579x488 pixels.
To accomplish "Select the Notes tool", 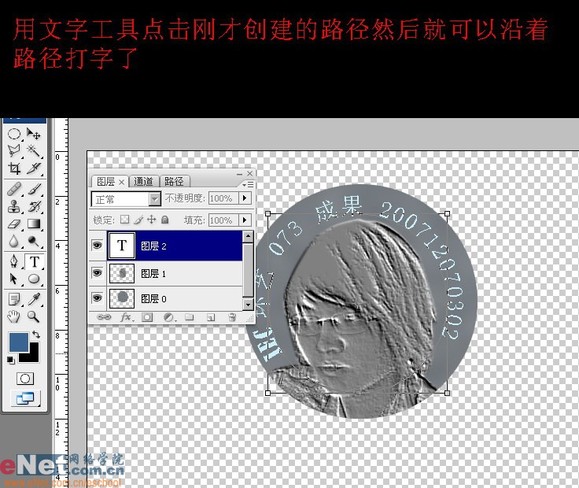I will pyautogui.click(x=14, y=299).
